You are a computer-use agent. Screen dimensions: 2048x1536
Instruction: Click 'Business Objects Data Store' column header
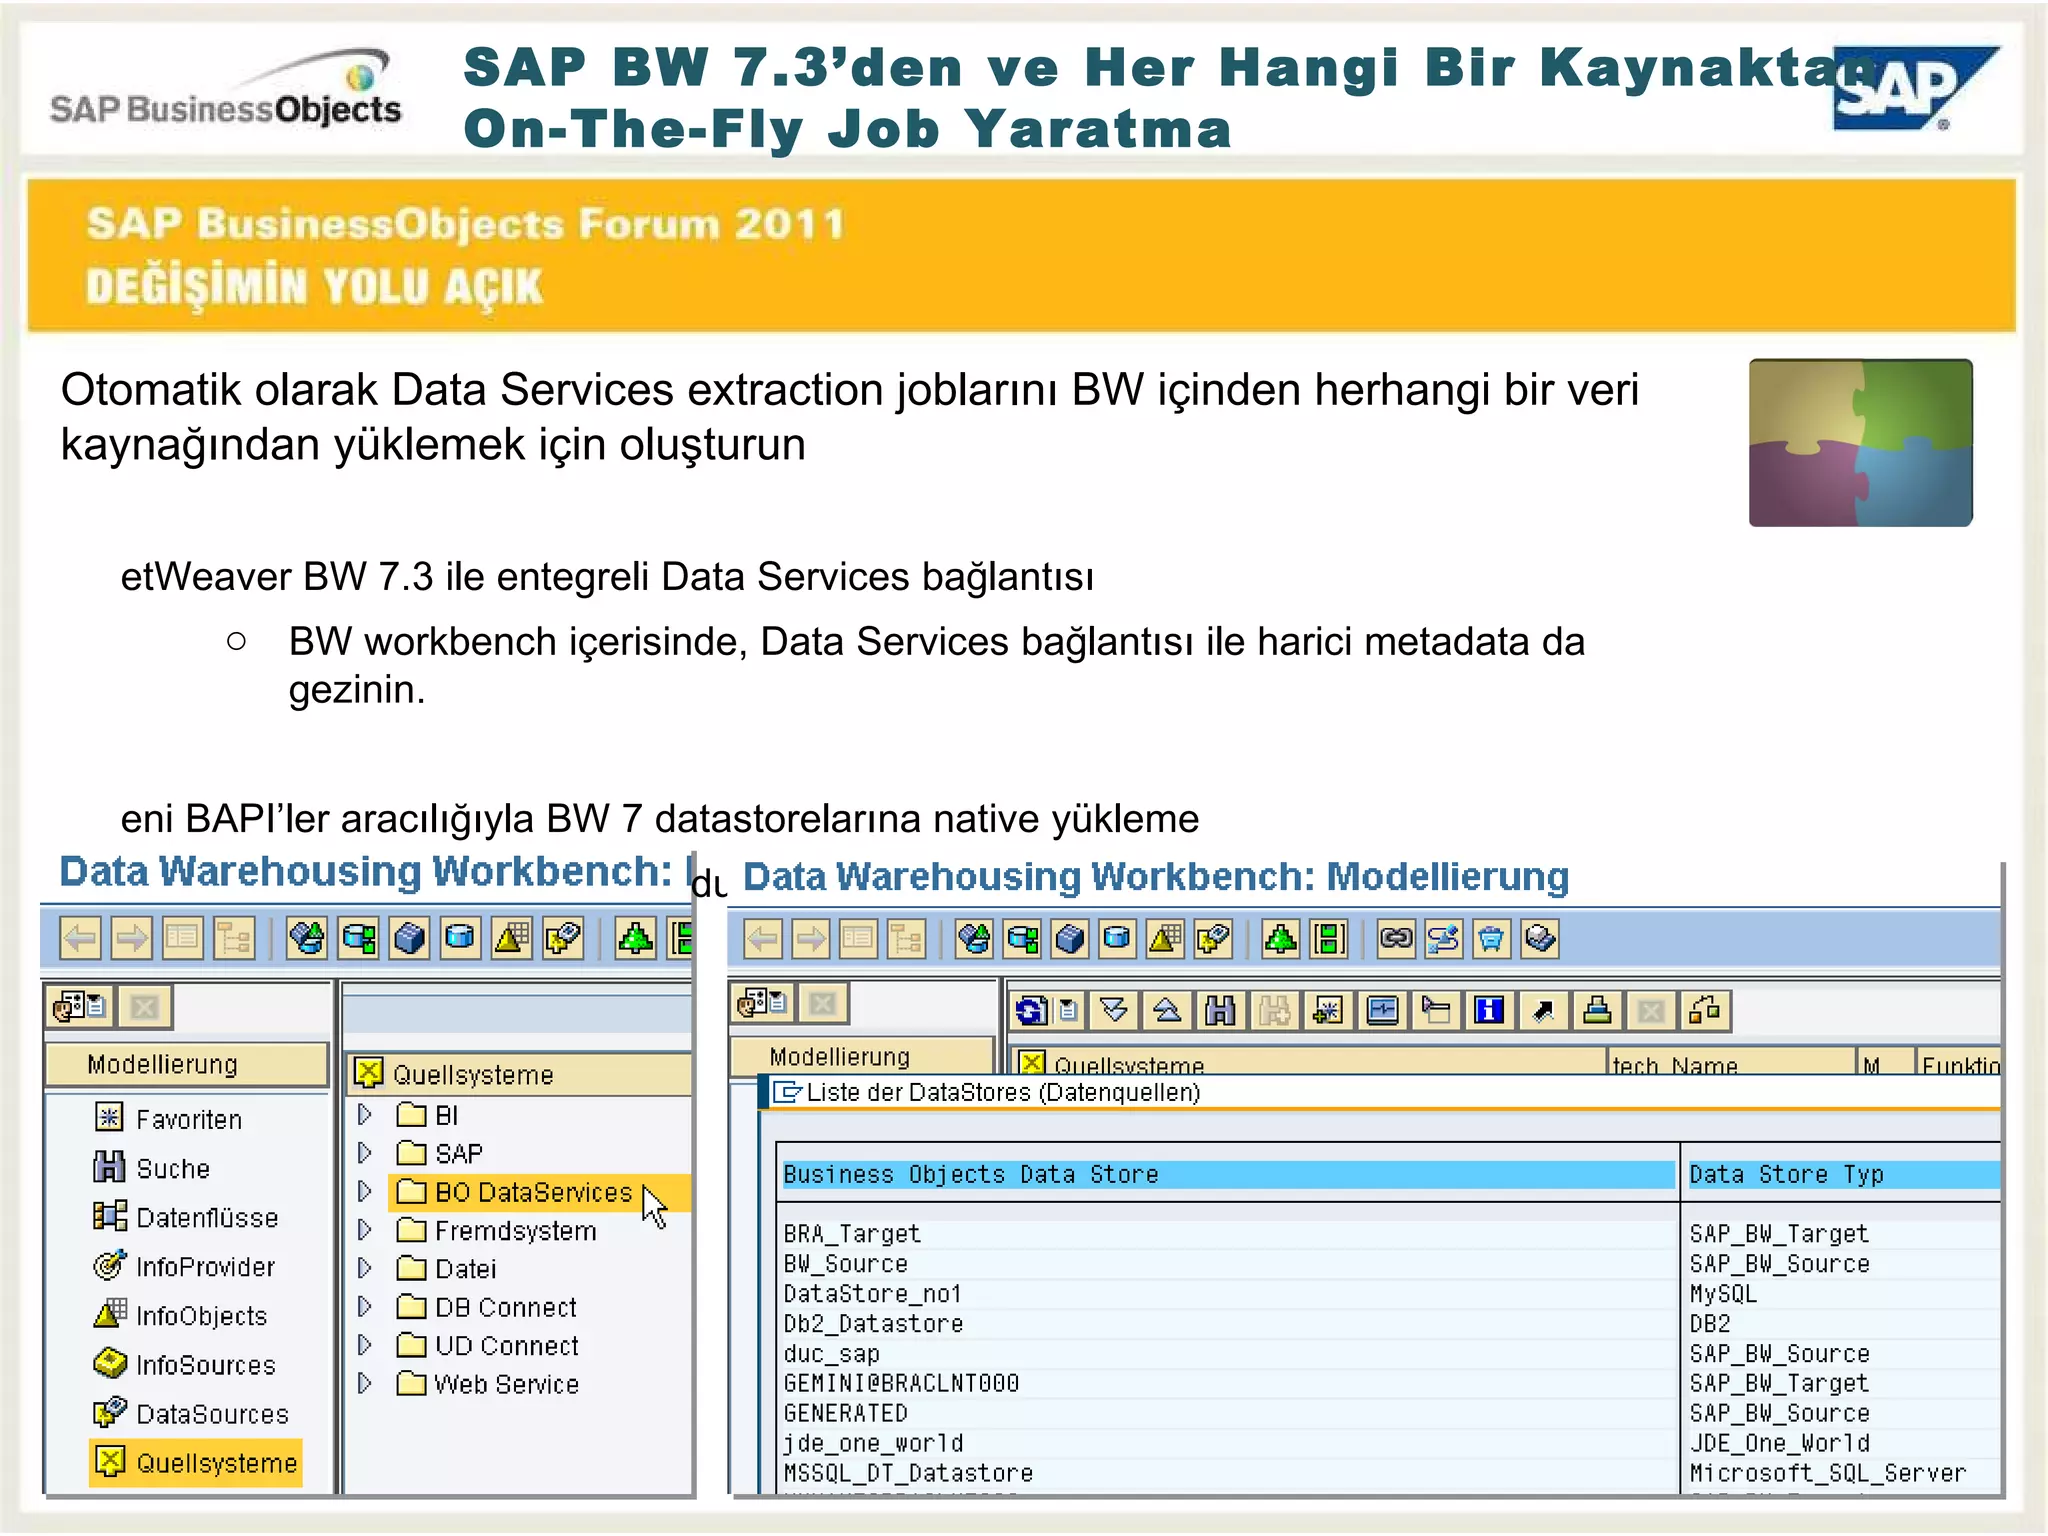[1228, 1174]
